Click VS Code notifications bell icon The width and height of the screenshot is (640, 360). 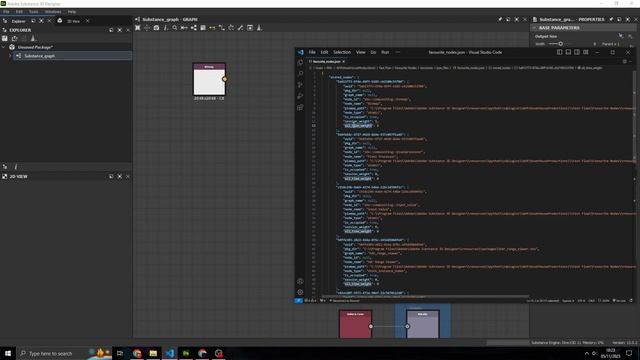[x=631, y=301]
